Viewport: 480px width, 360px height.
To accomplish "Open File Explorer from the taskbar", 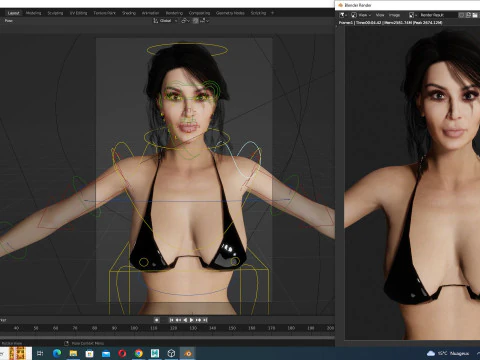I will (73, 353).
